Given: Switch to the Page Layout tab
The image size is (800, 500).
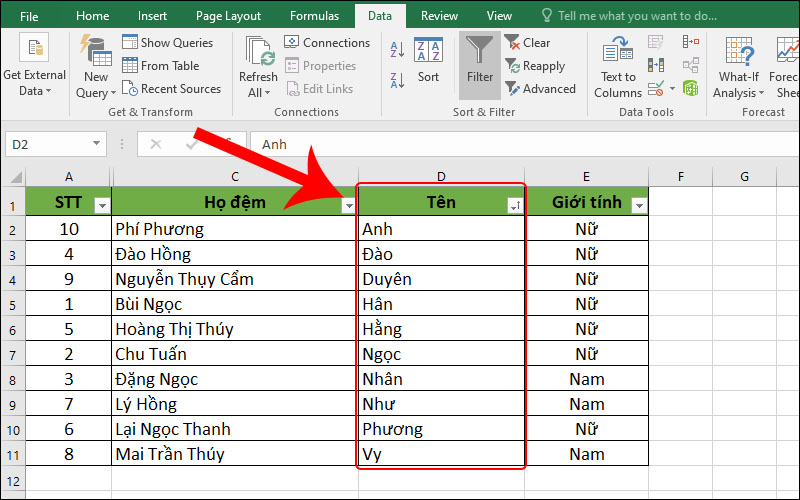Looking at the screenshot, I should (228, 16).
